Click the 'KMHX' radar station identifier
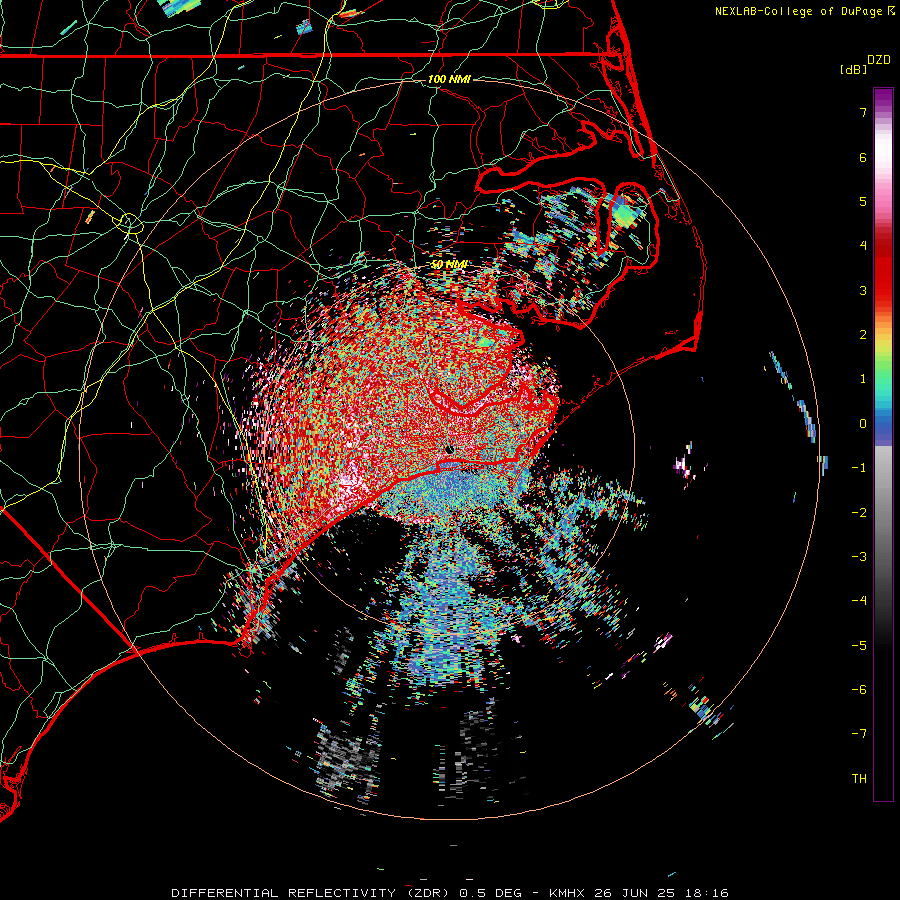Image resolution: width=900 pixels, height=900 pixels. coord(567,893)
